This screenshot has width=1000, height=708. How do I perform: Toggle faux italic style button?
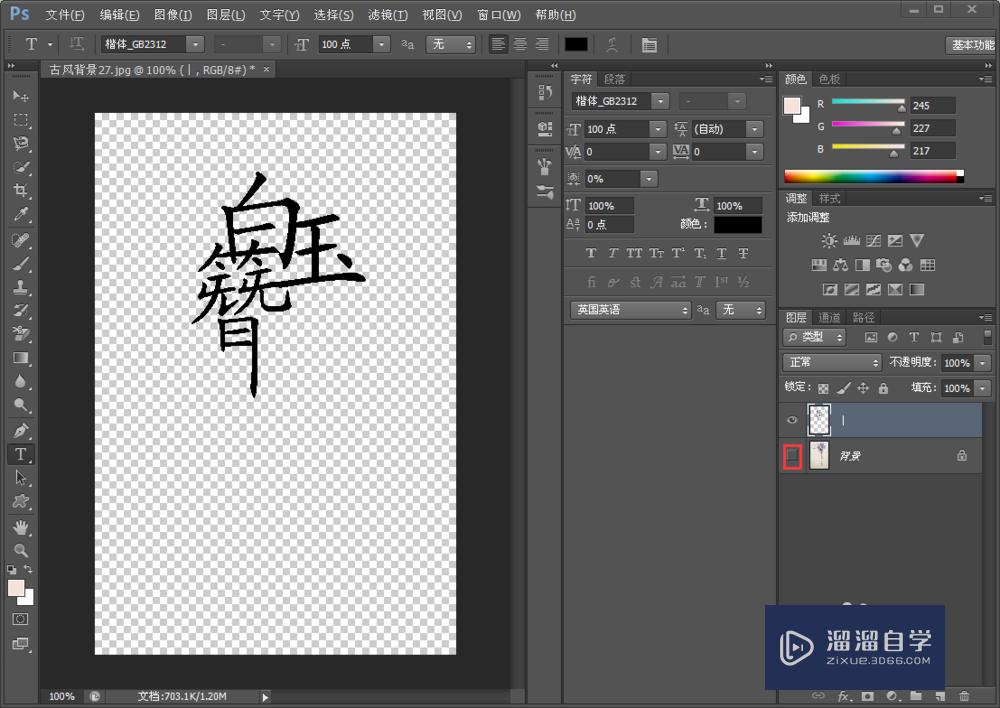pyautogui.click(x=613, y=253)
